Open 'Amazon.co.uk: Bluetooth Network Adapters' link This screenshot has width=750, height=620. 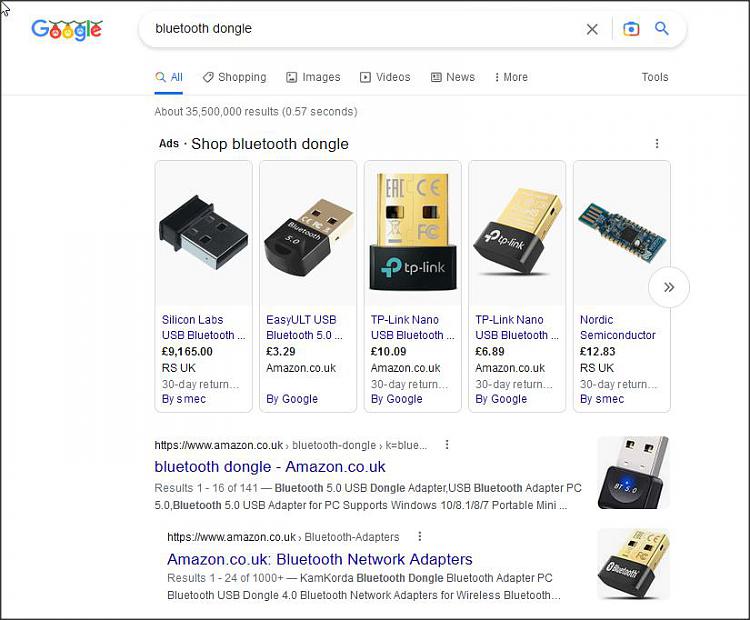(x=320, y=559)
